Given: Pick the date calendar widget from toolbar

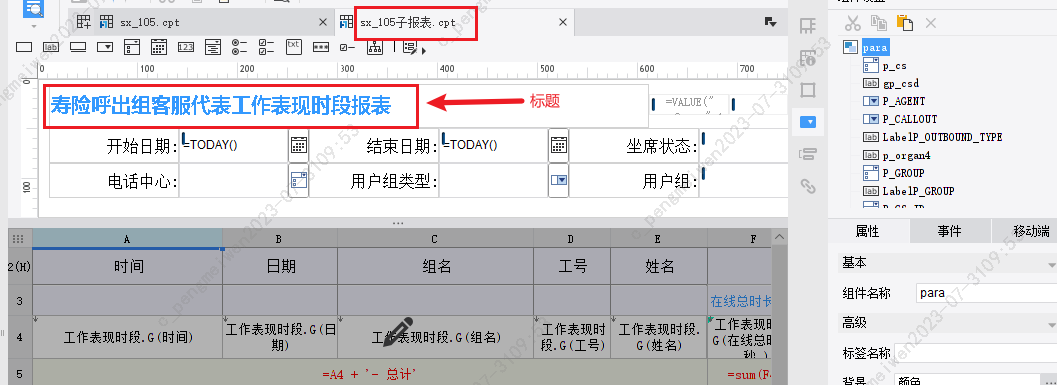Looking at the screenshot, I should coord(158,47).
